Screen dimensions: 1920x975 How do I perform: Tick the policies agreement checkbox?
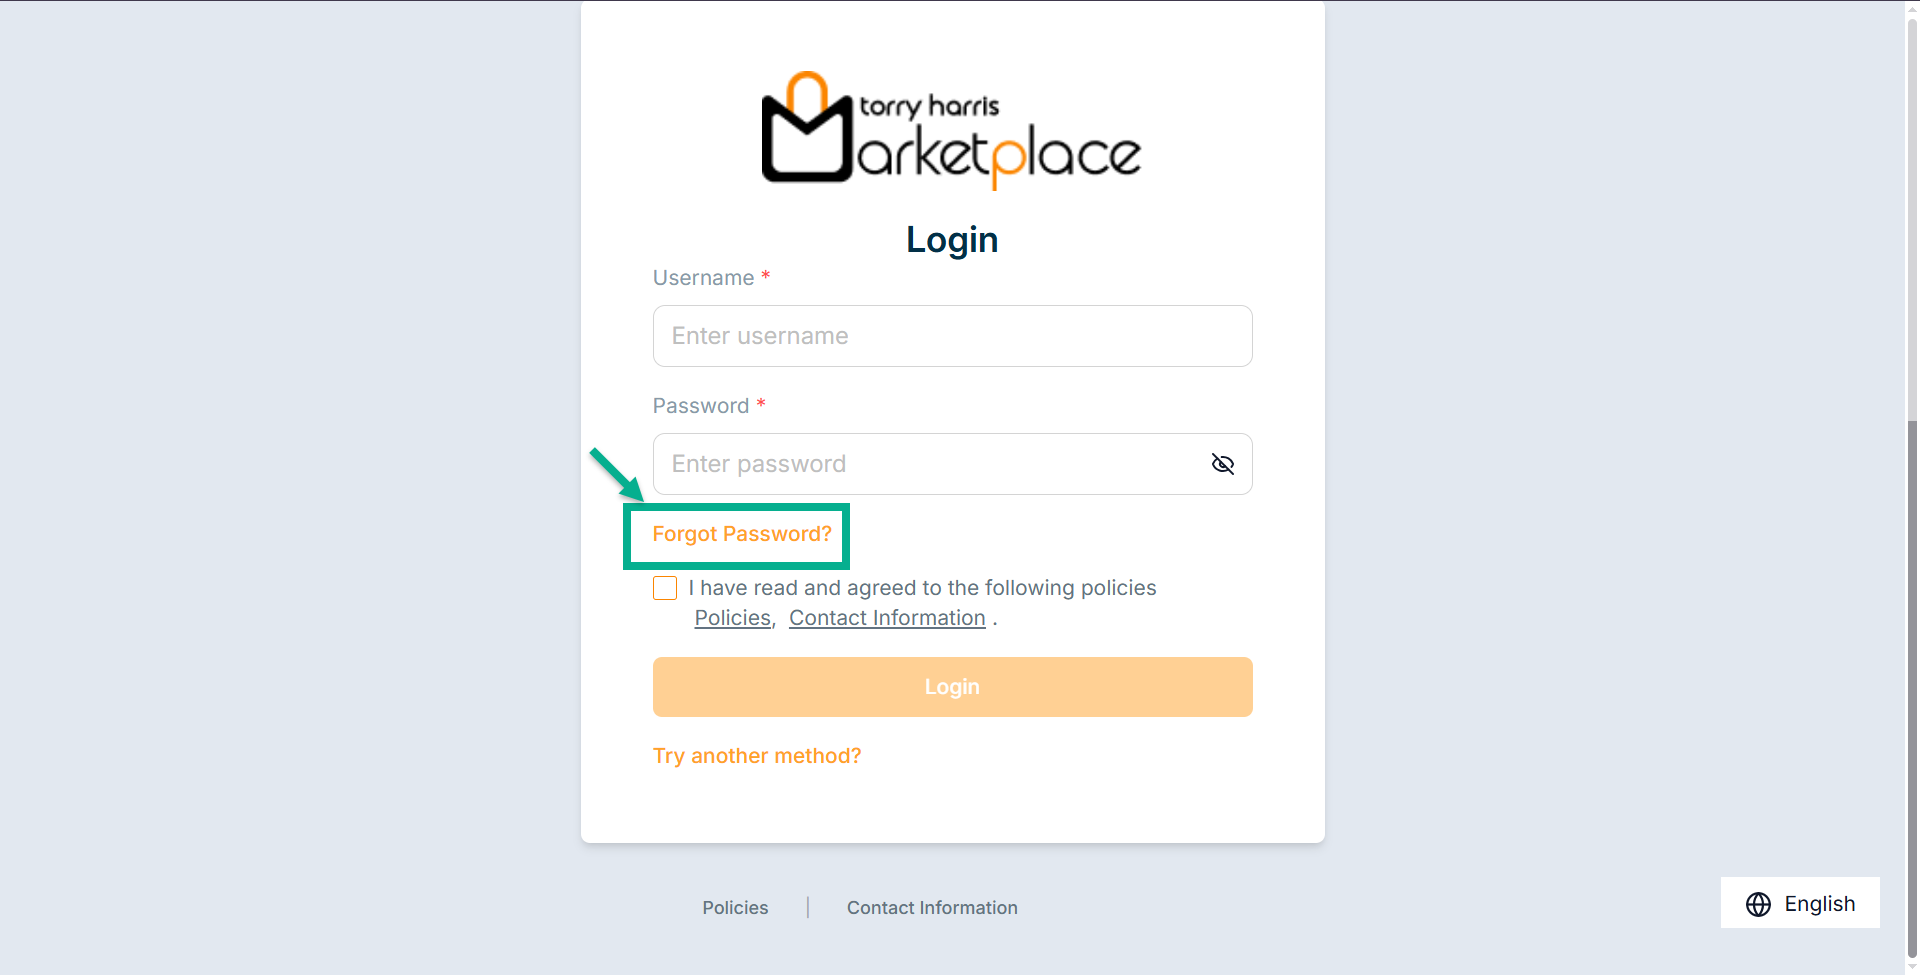click(665, 588)
